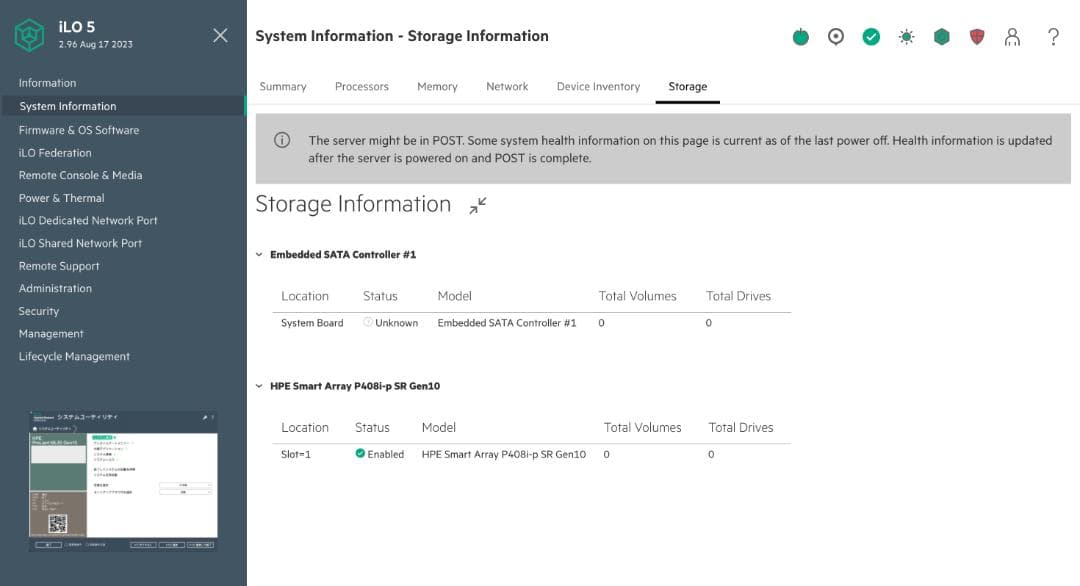This screenshot has width=1080, height=586.
Task: Collapse the Embedded SATA Controller #1 section
Action: click(259, 254)
